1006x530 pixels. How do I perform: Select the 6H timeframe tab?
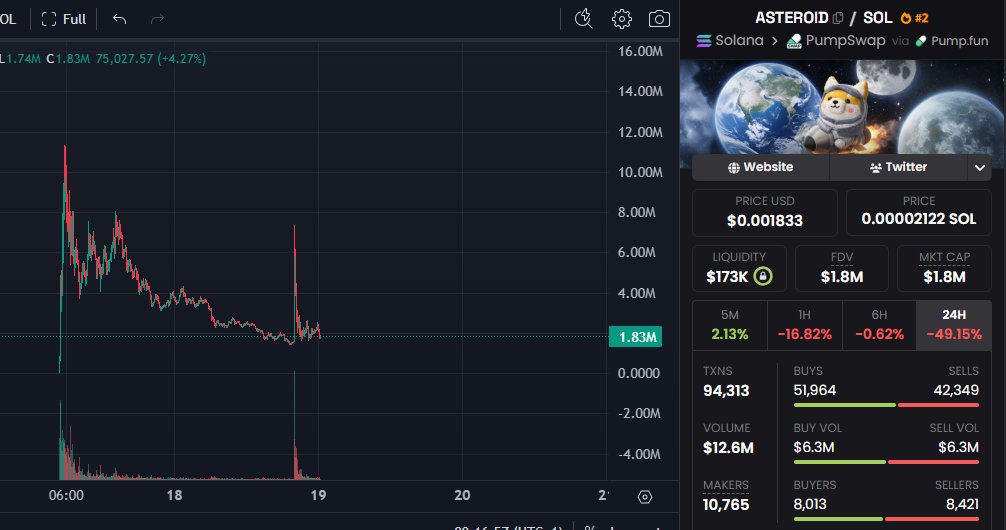click(x=879, y=325)
